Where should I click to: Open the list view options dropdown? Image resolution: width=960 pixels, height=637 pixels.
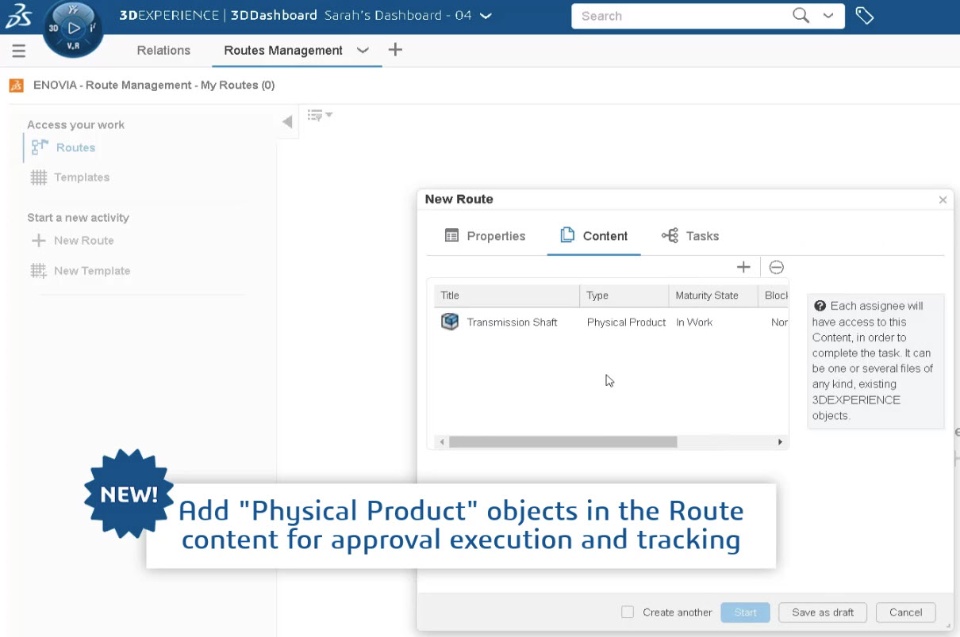tap(320, 115)
